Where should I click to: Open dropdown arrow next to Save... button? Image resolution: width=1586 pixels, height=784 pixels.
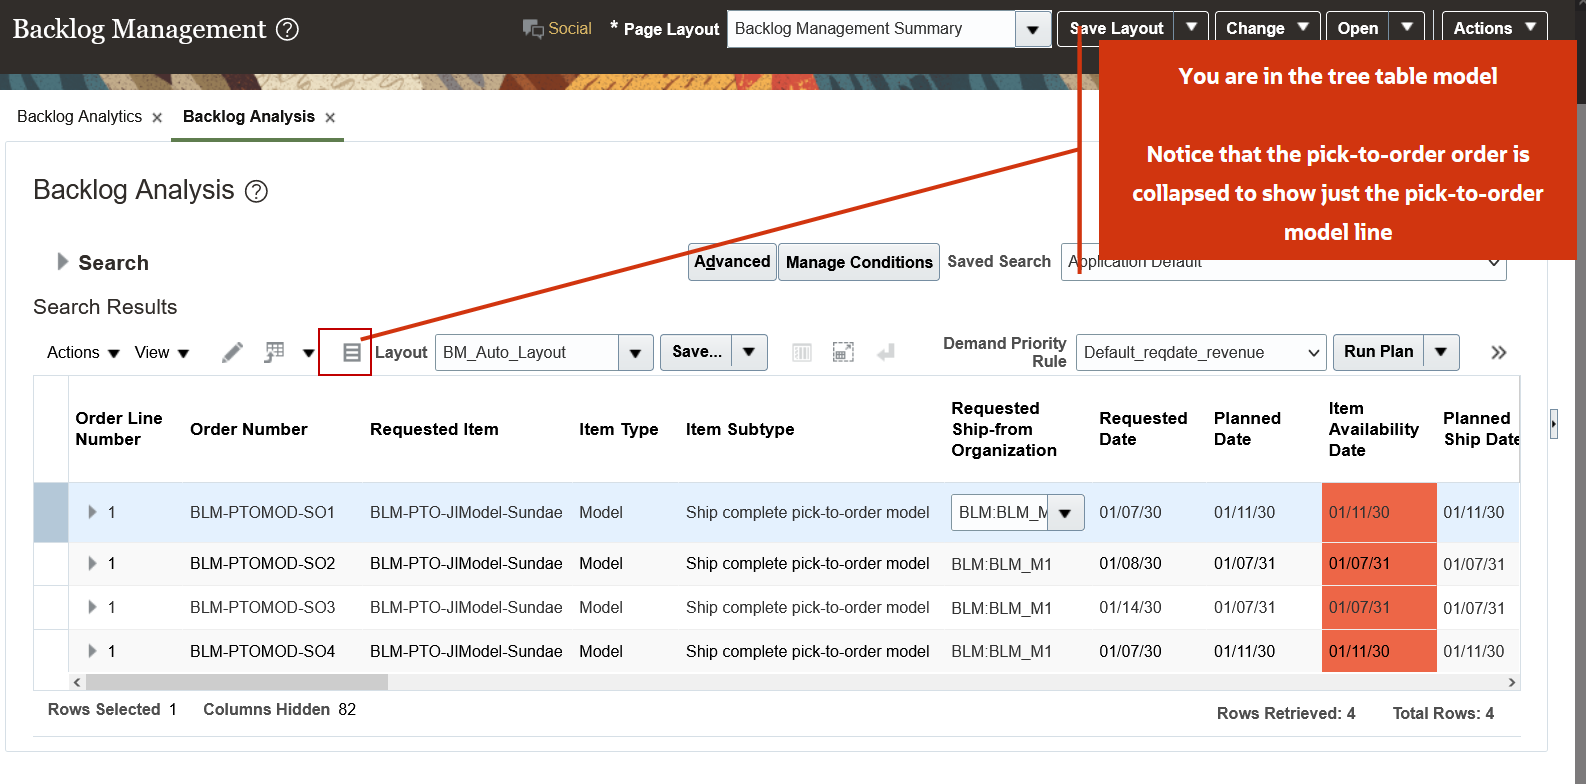(749, 352)
